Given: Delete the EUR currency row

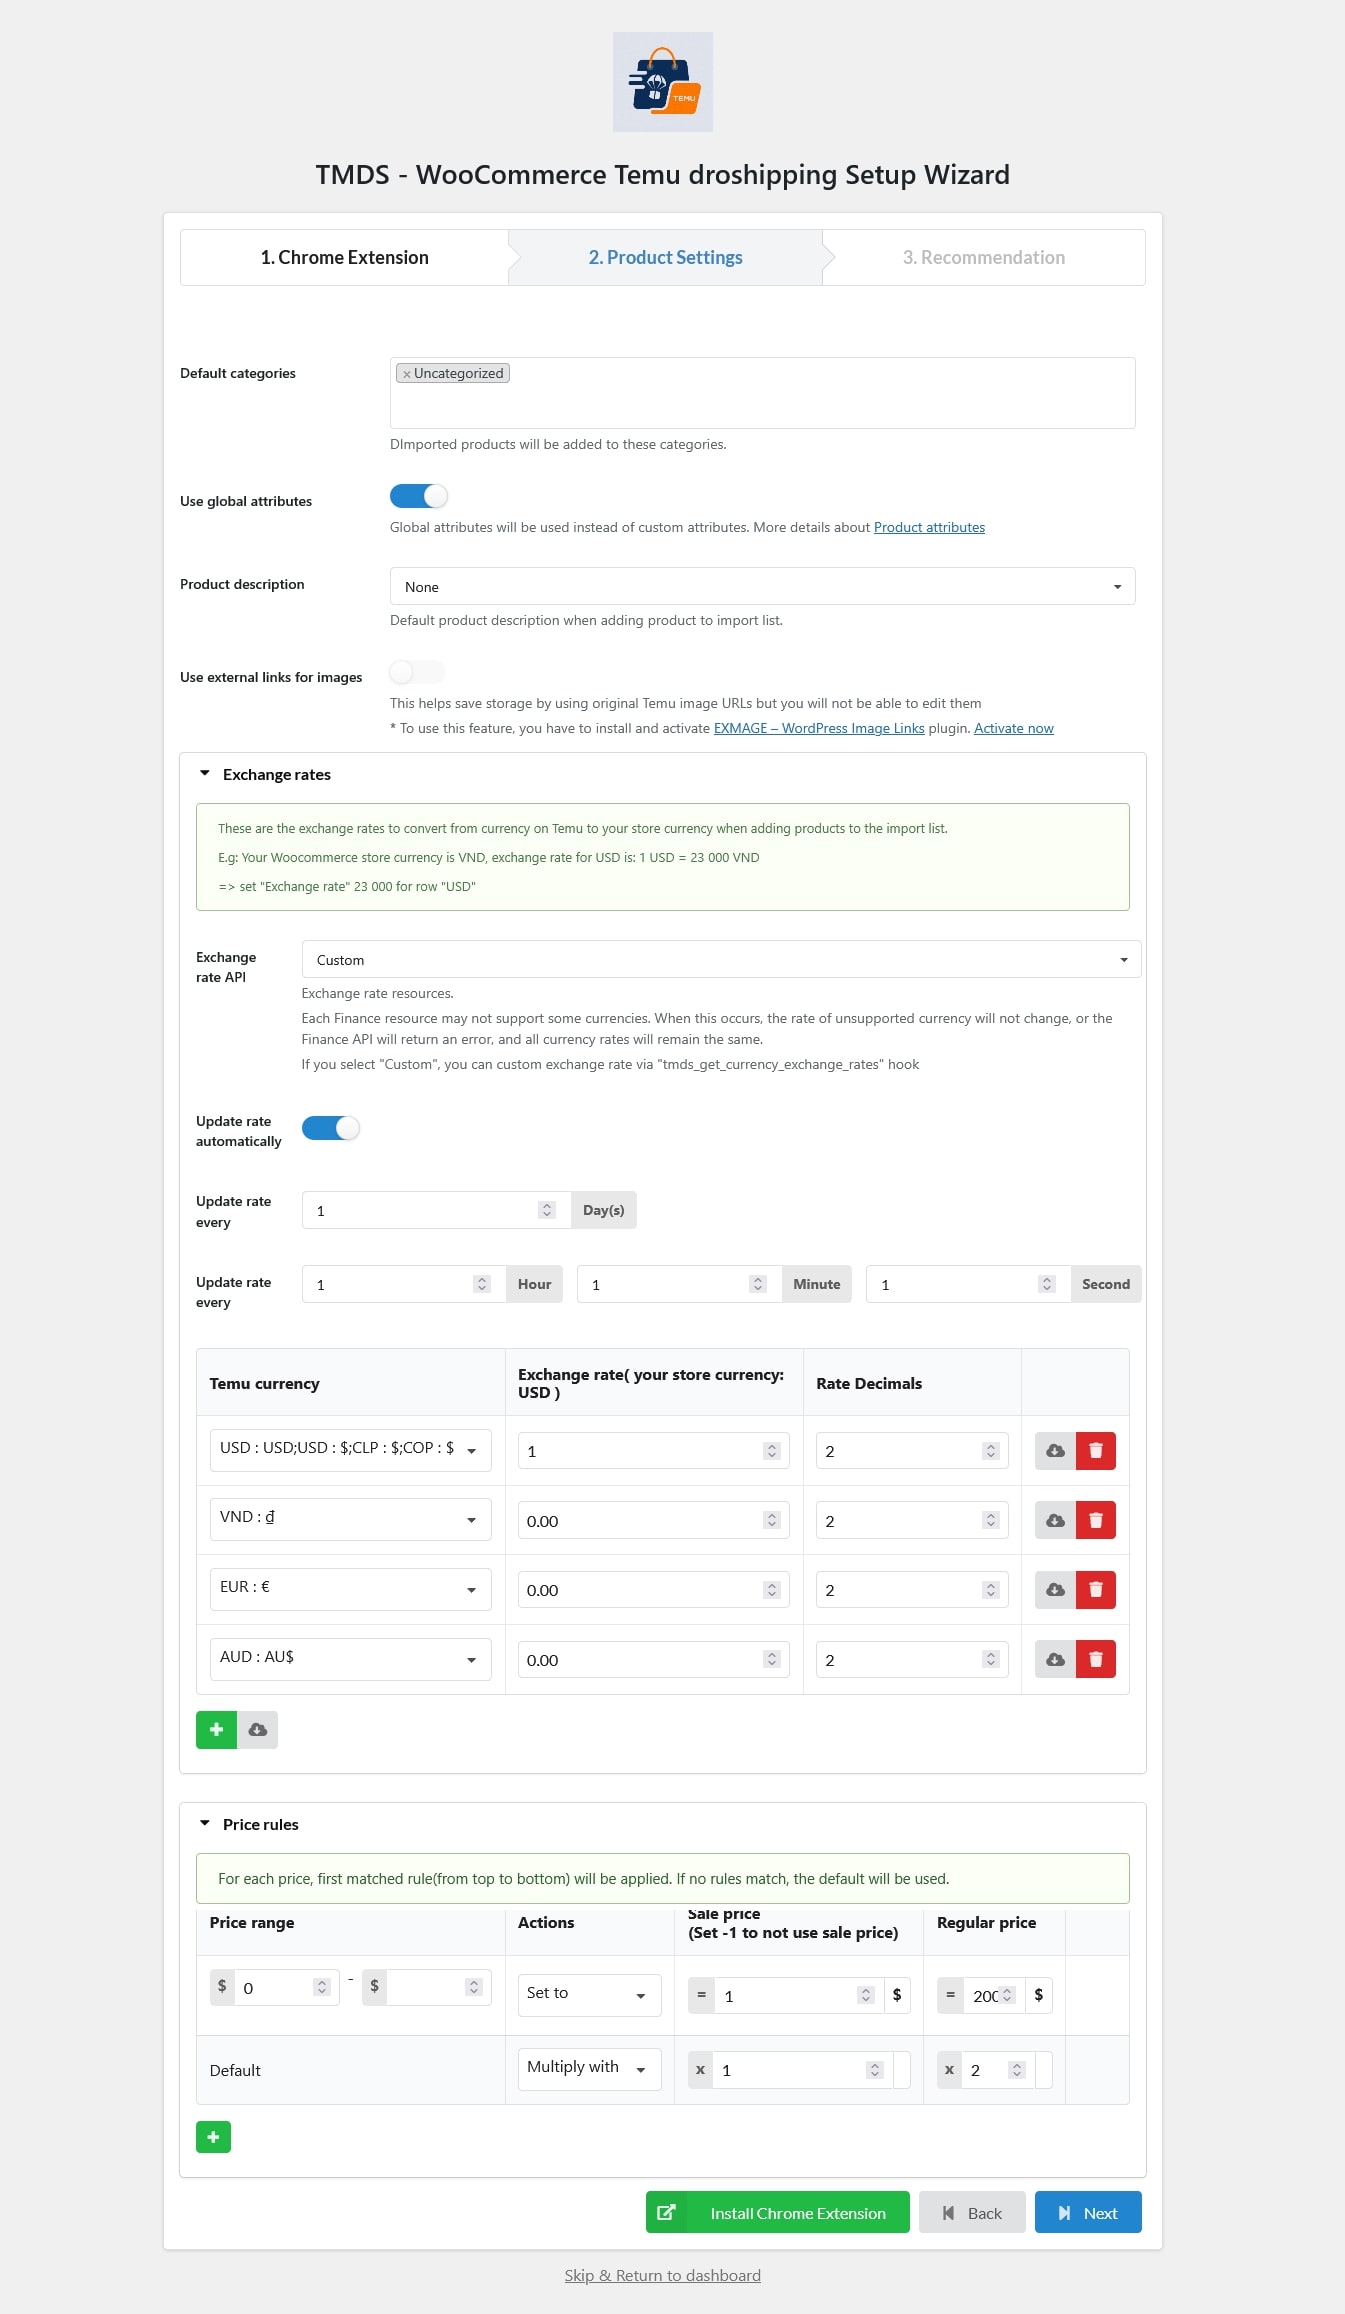Looking at the screenshot, I should [x=1096, y=1590].
